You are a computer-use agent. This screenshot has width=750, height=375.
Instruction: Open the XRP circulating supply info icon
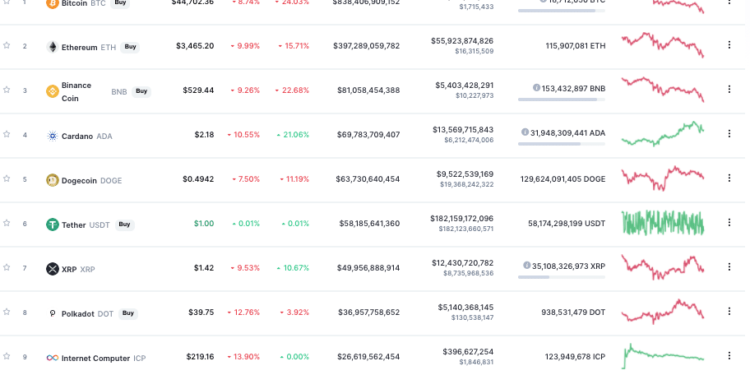click(527, 265)
